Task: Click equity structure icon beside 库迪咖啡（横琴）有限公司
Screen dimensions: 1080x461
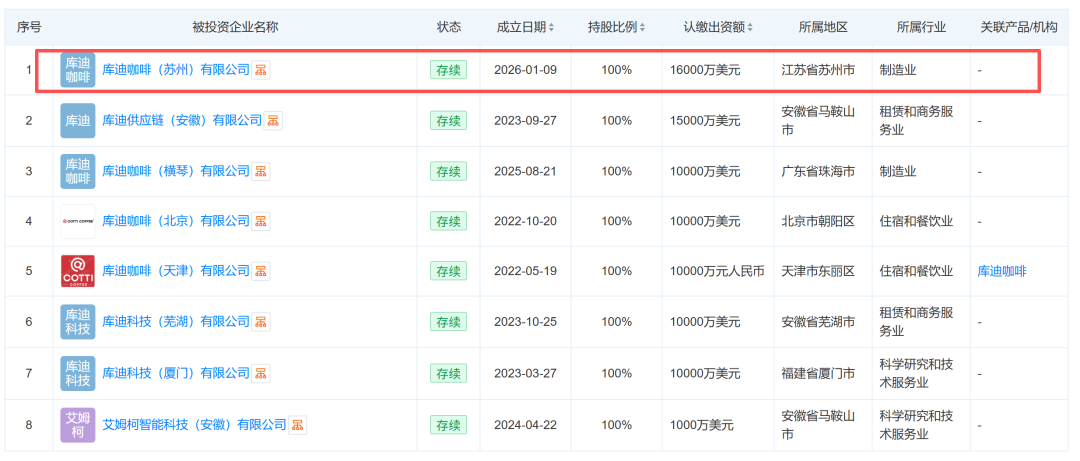Action: click(262, 171)
